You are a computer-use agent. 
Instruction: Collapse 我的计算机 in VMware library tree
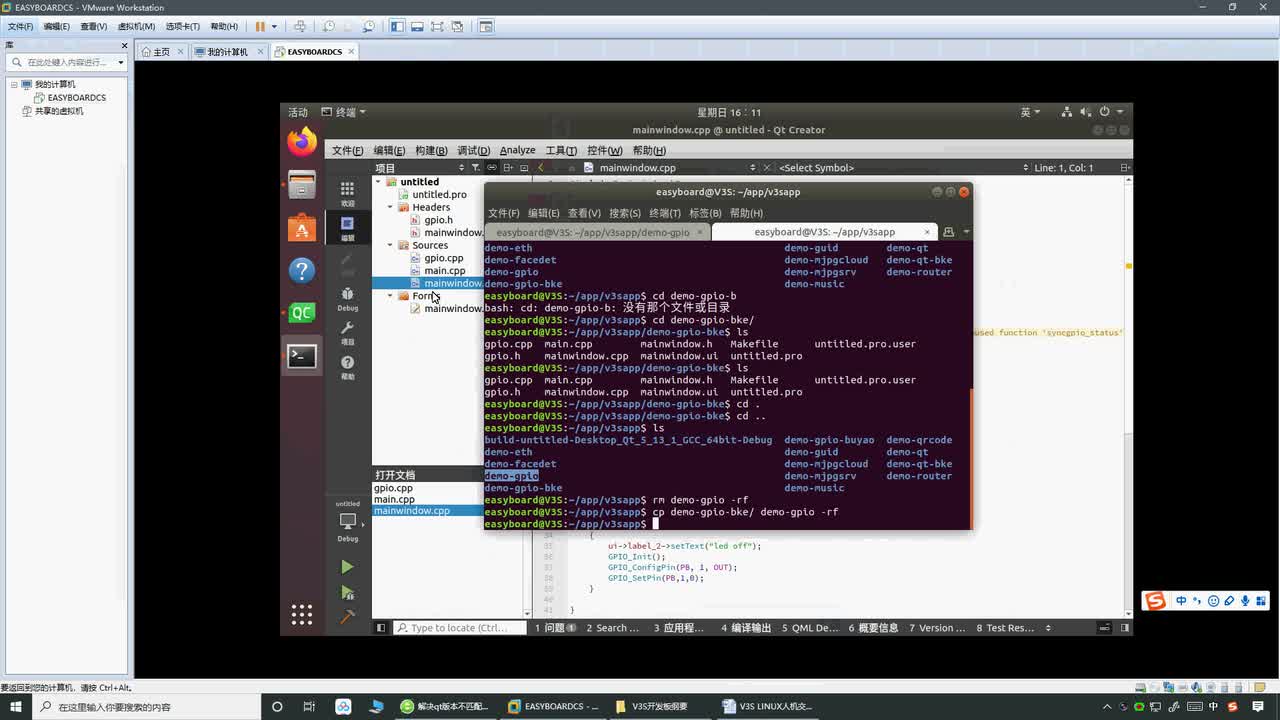point(15,85)
